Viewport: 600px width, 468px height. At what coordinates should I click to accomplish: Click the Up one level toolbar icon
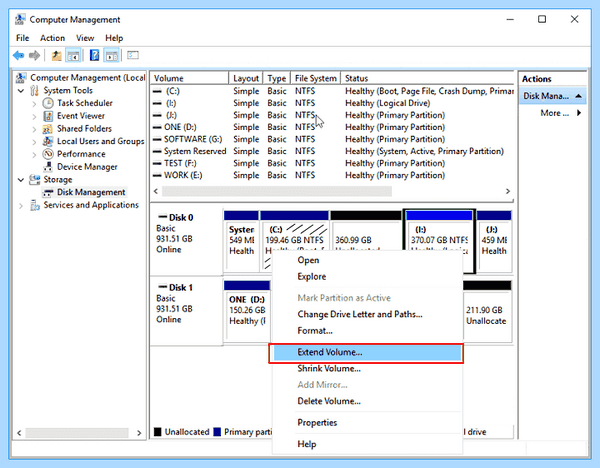(56, 55)
